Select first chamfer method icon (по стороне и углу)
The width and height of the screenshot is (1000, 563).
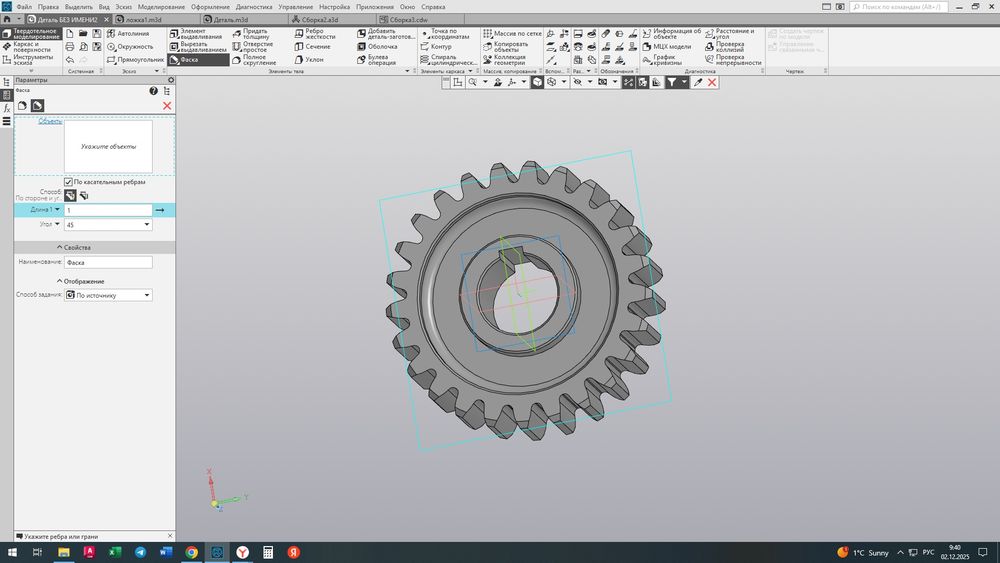(70, 196)
